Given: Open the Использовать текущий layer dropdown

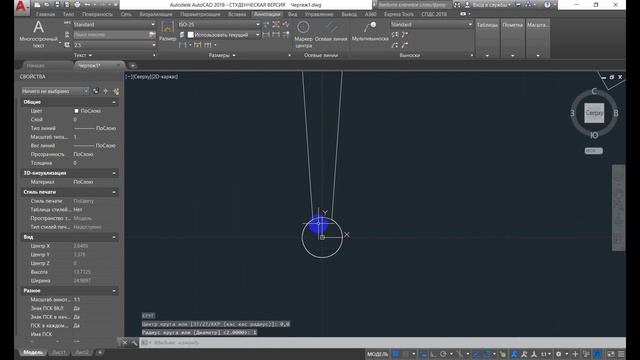Looking at the screenshot, I should coord(223,35).
